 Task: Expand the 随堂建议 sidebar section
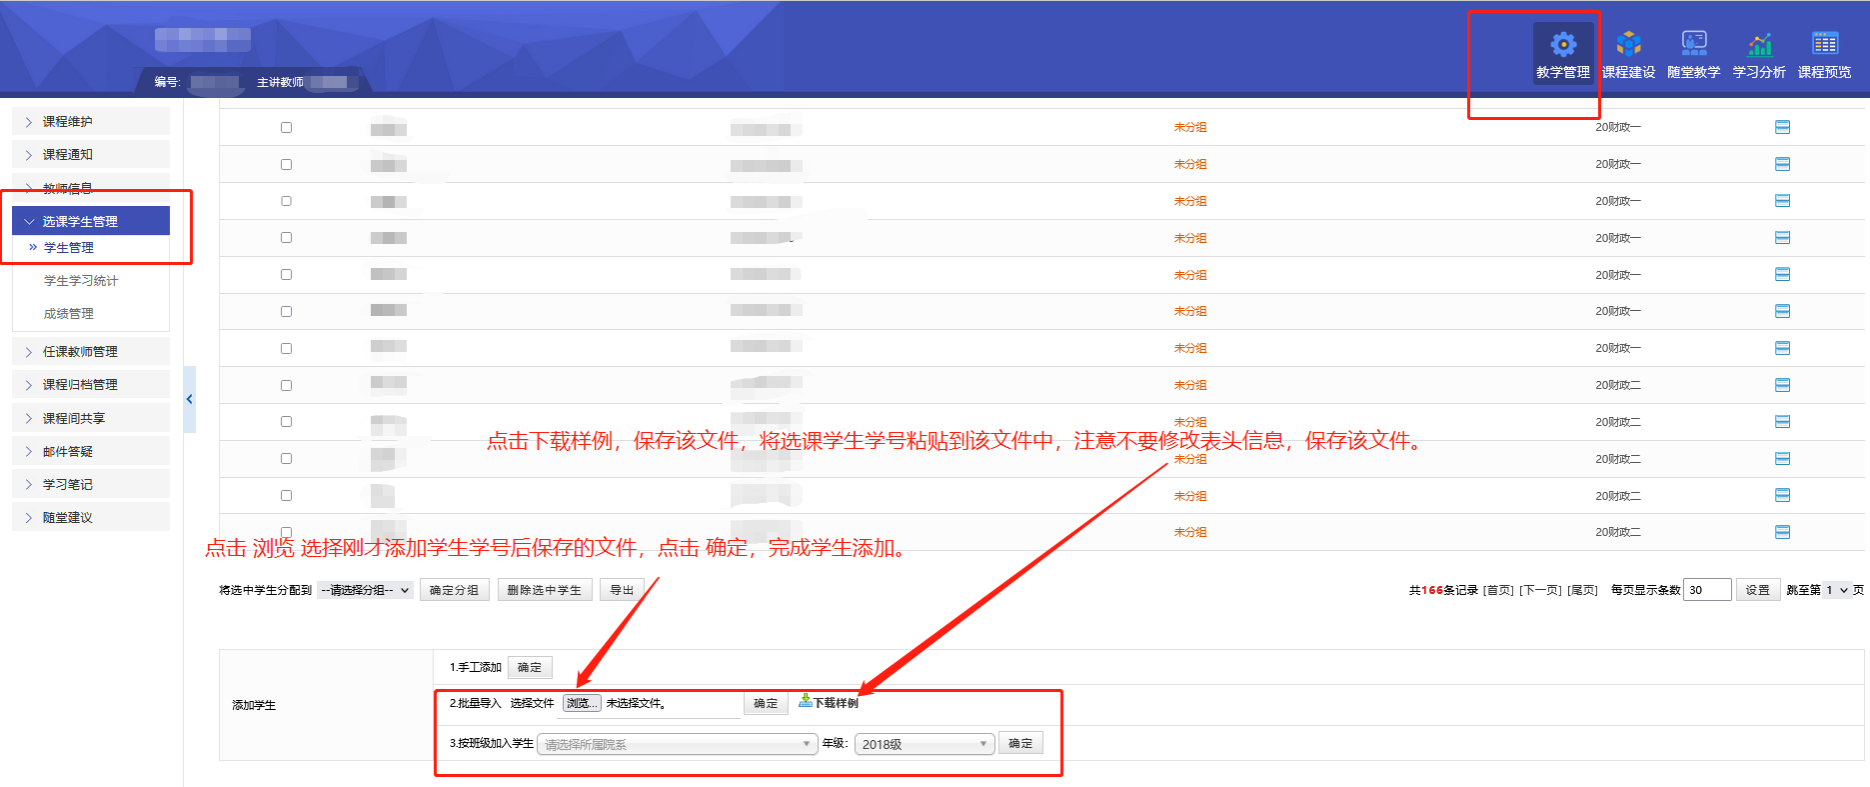pyautogui.click(x=91, y=517)
